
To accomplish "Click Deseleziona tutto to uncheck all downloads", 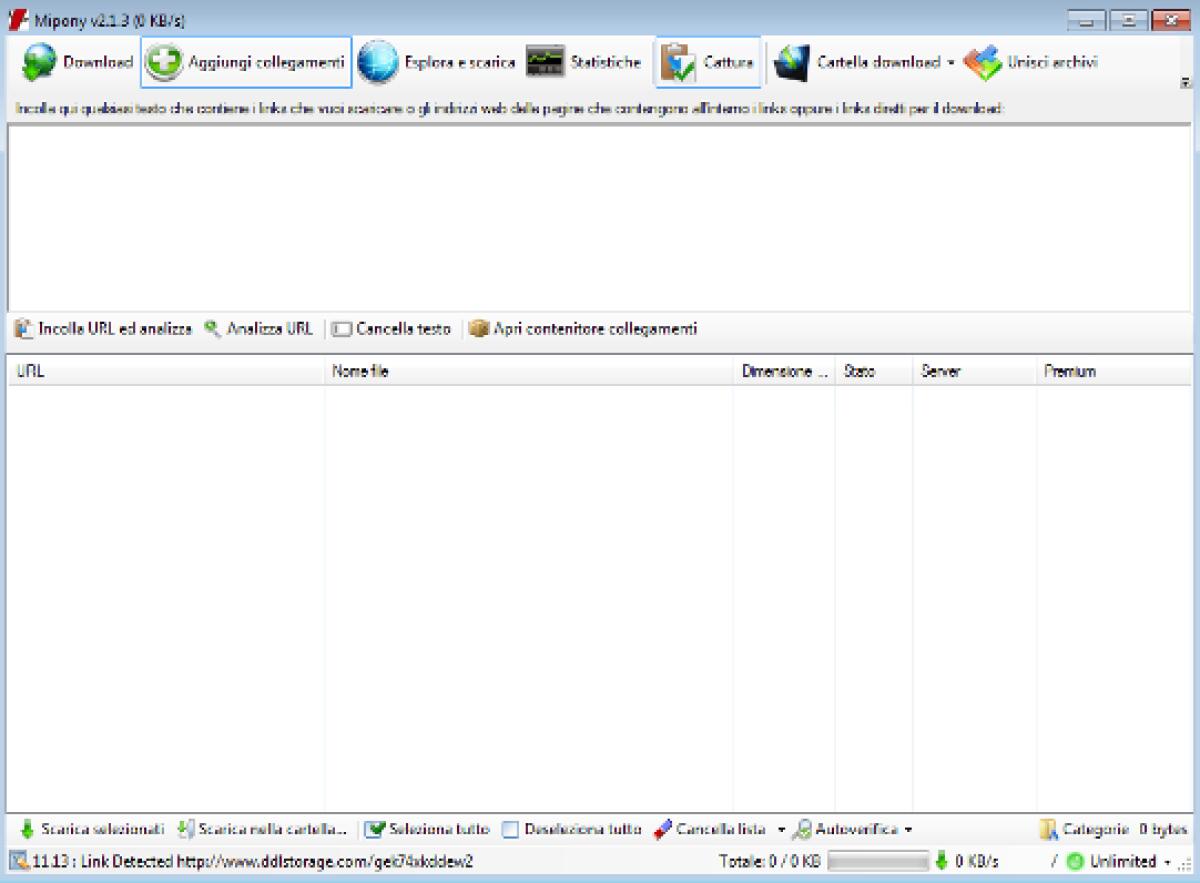I will (575, 829).
